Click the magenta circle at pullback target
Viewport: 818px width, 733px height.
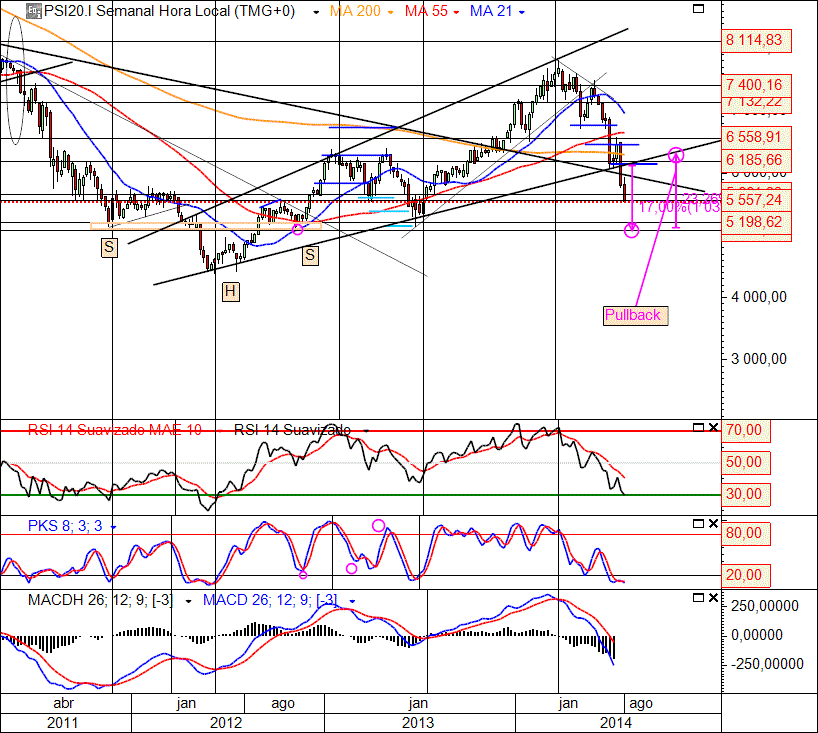[676, 154]
